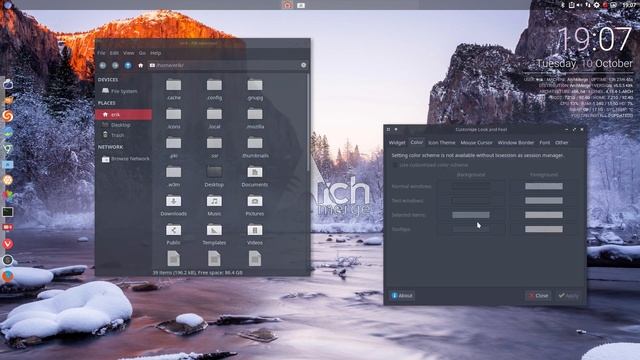The image size is (640, 360).
Task: Switch to the Widget tab
Action: coord(397,142)
